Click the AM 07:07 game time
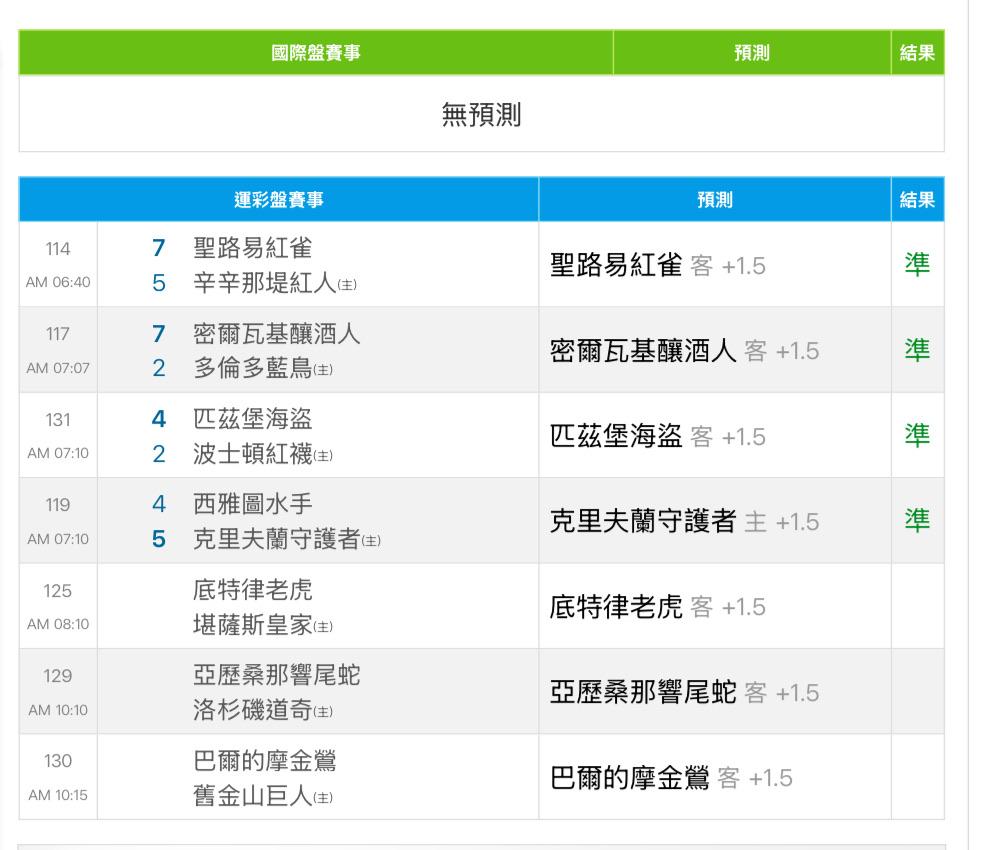The height and width of the screenshot is (850, 981). [58, 368]
